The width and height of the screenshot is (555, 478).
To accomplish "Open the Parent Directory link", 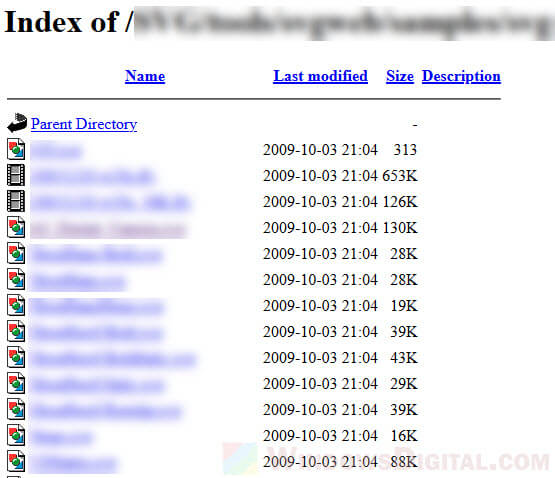I will (x=84, y=124).
